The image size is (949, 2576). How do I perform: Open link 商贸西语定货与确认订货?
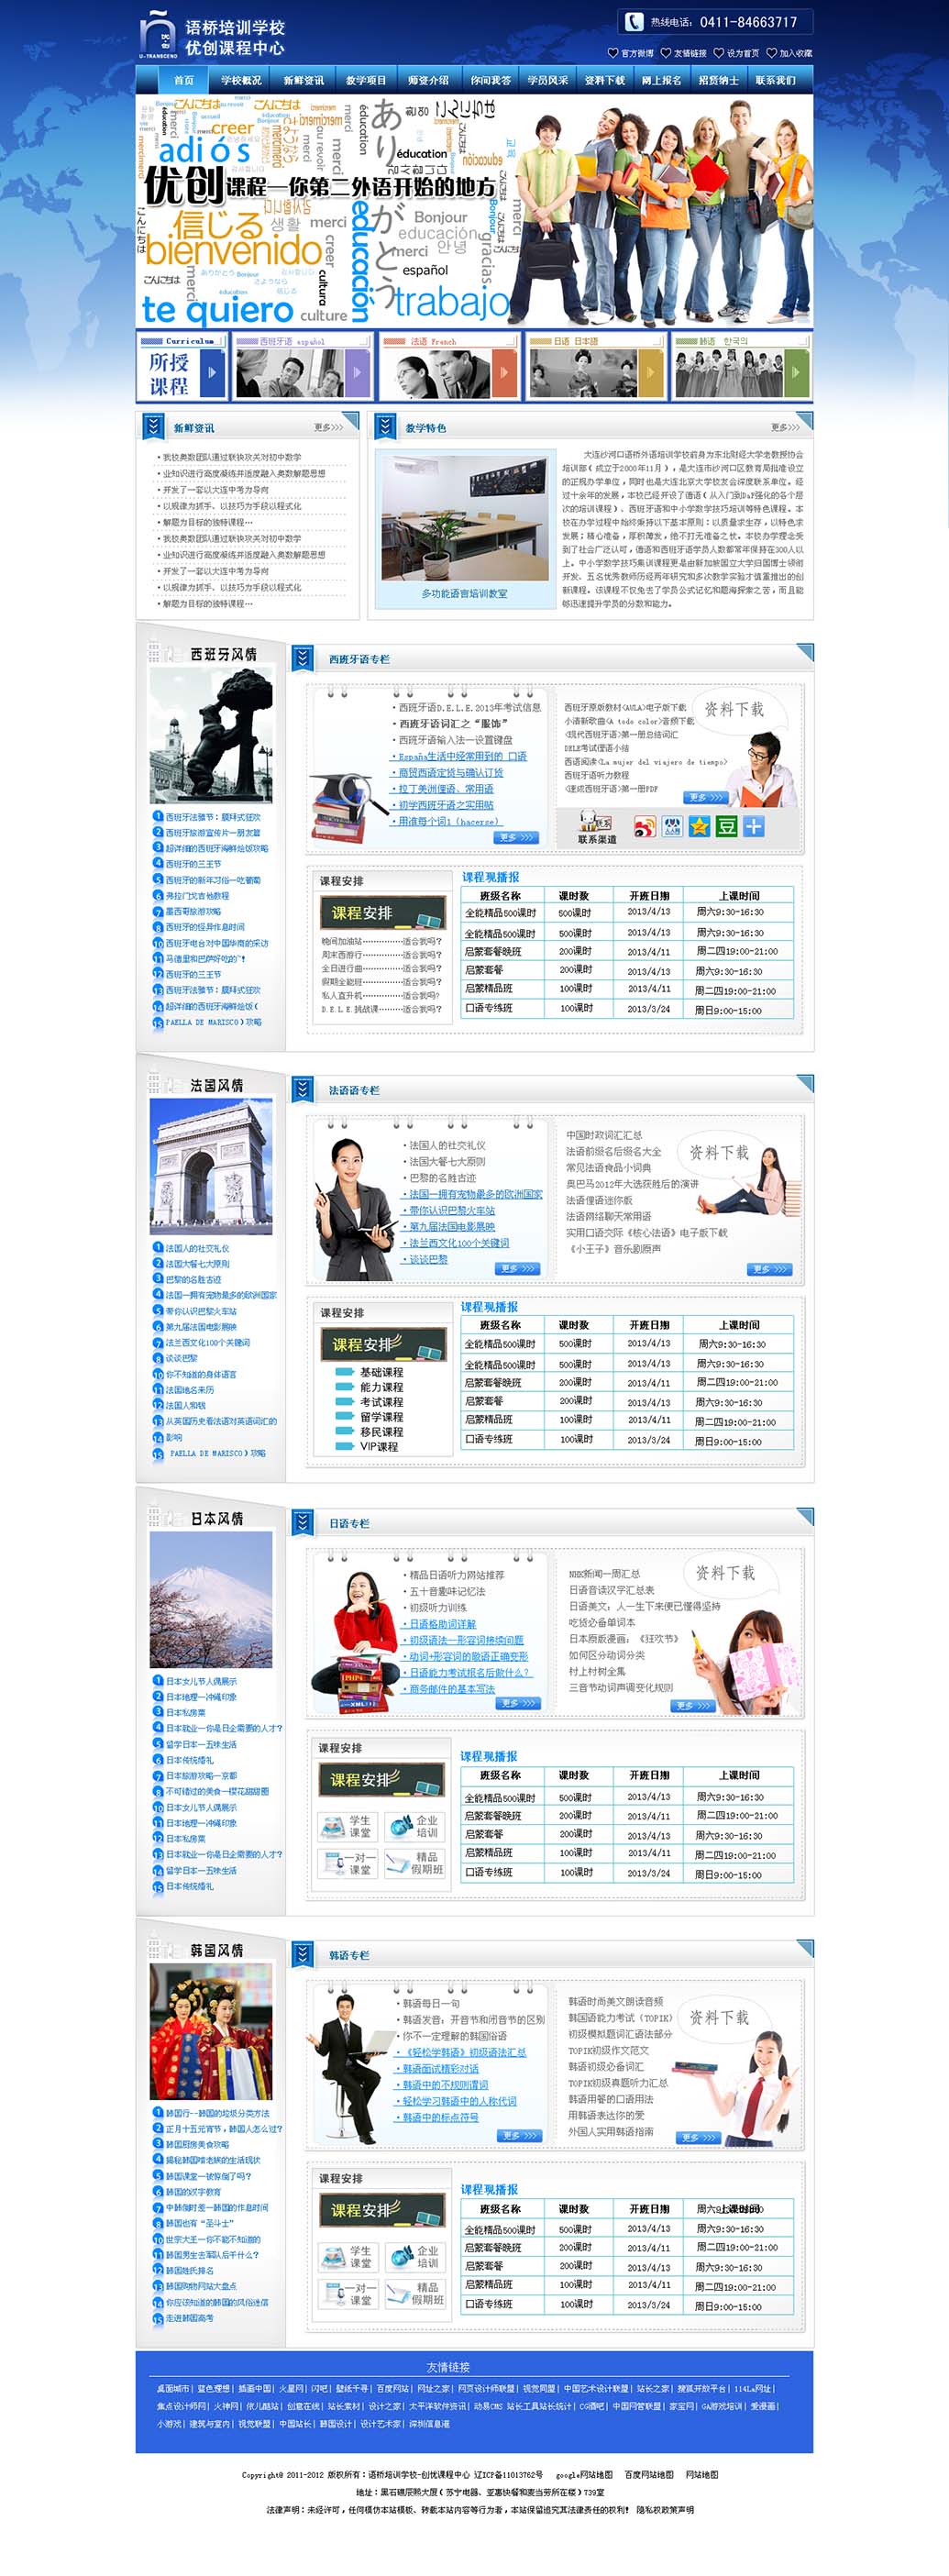tap(450, 772)
